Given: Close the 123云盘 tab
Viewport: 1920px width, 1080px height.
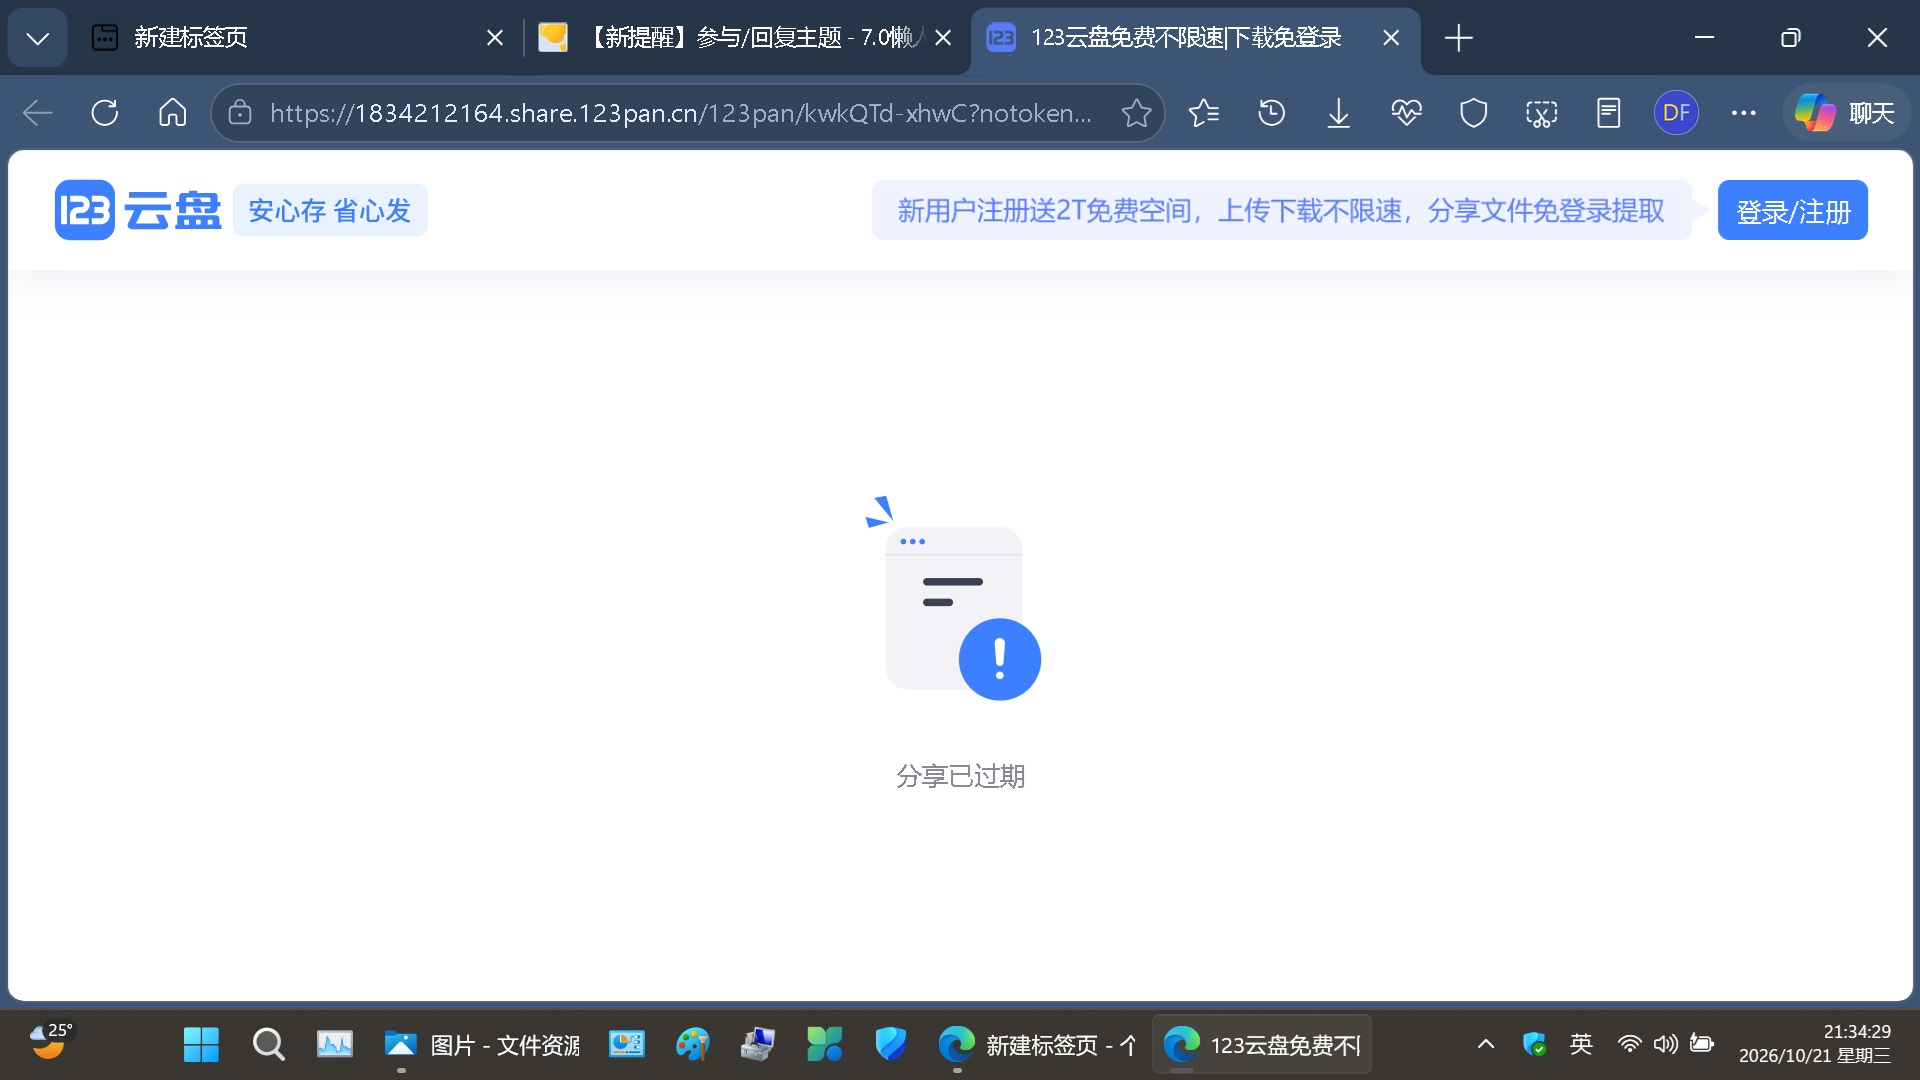Looking at the screenshot, I should tap(1391, 38).
